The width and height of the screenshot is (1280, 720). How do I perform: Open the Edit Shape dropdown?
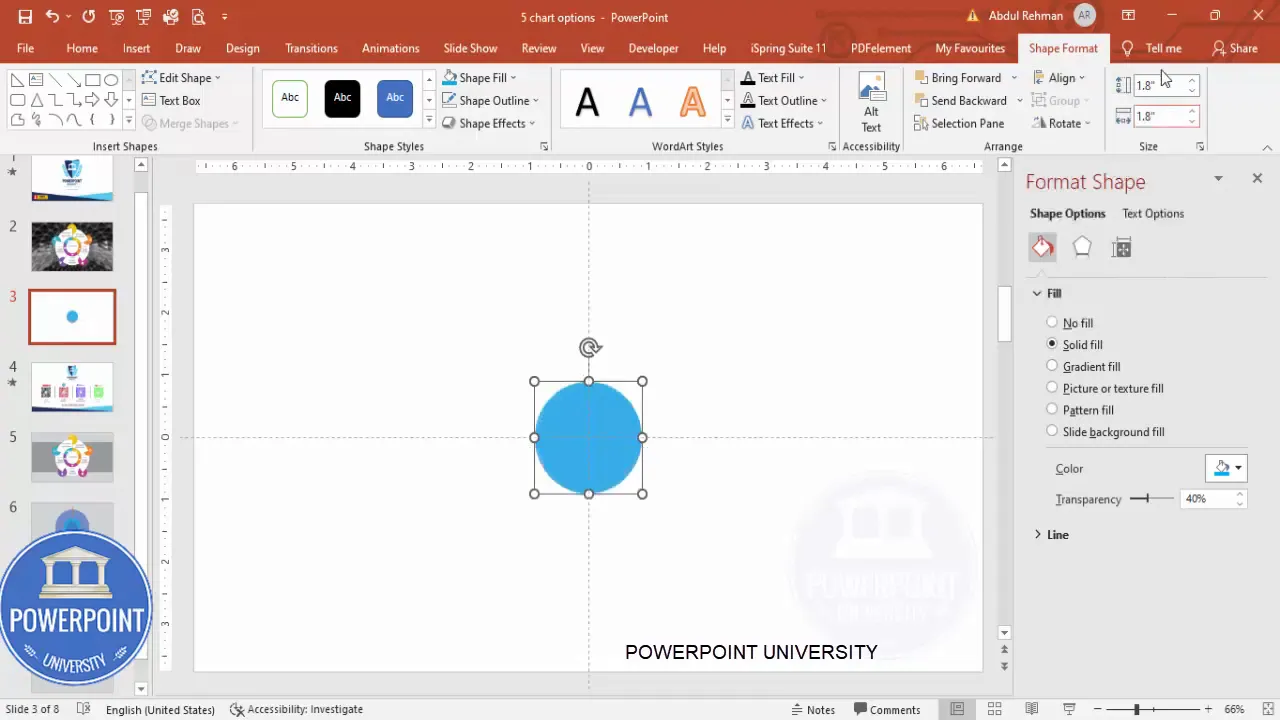tap(181, 77)
